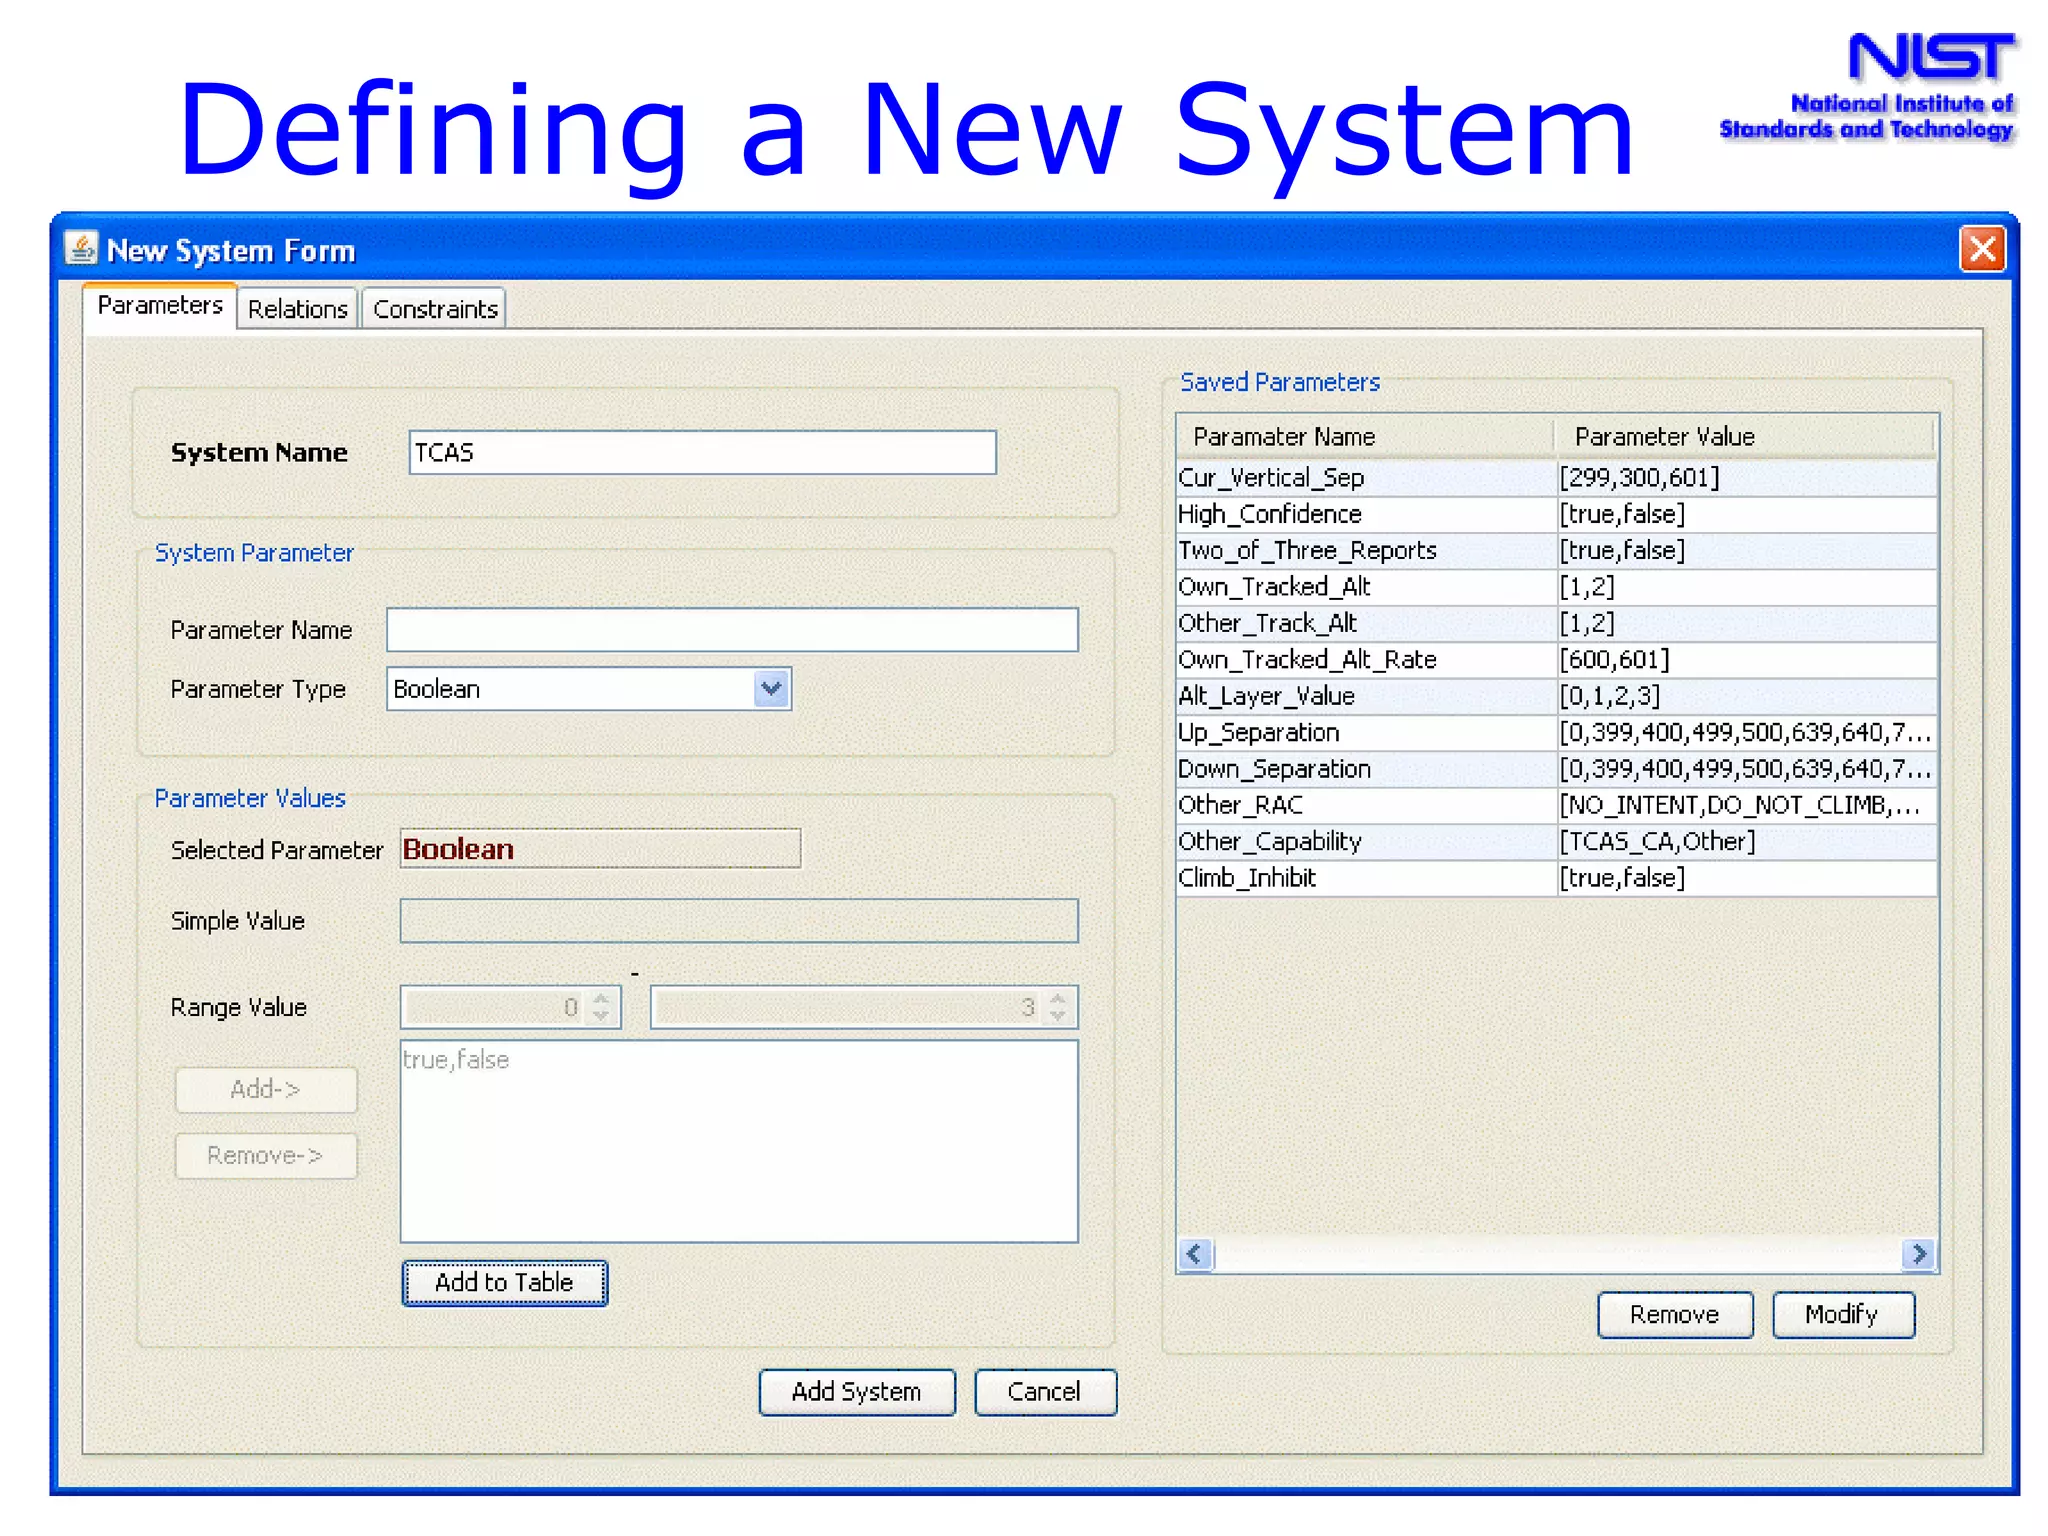Screen dimensions: 2048x1536
Task: Open the Constraints tab
Action: (435, 309)
